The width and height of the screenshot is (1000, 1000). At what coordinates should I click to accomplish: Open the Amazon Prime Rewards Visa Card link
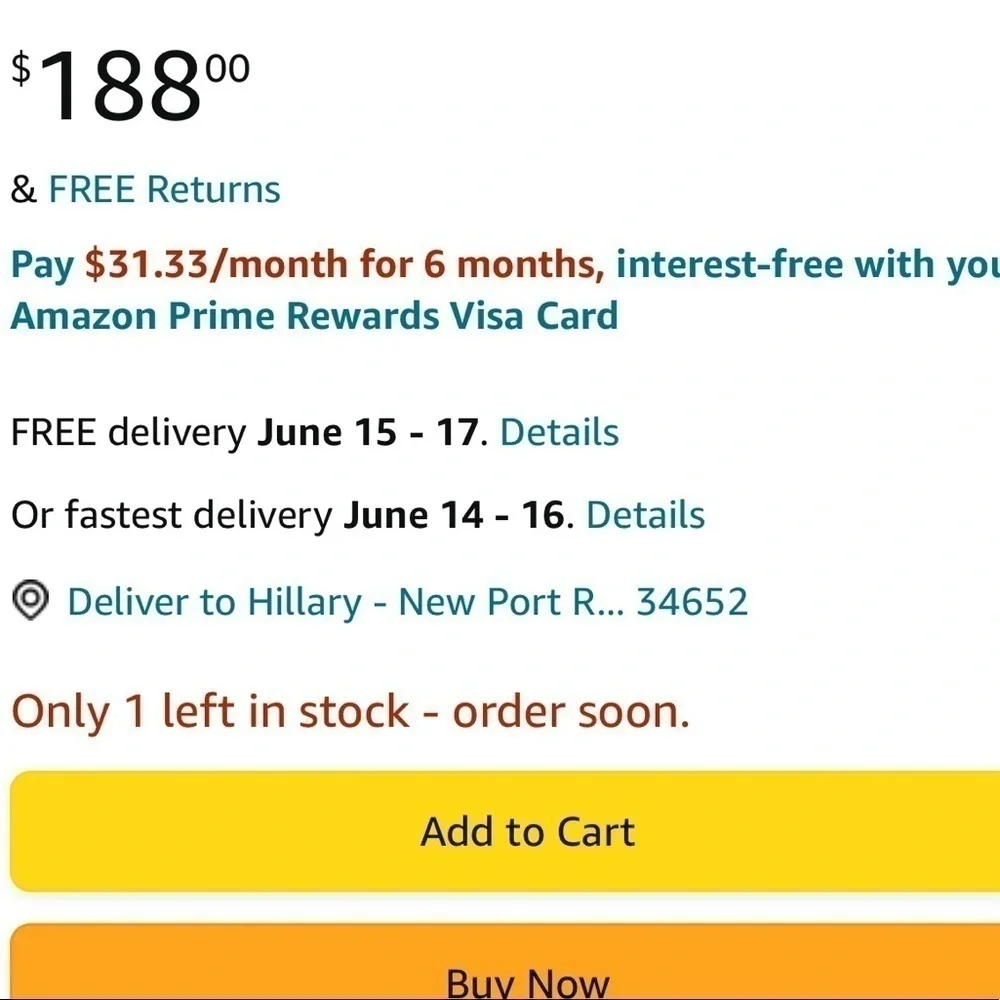click(314, 316)
